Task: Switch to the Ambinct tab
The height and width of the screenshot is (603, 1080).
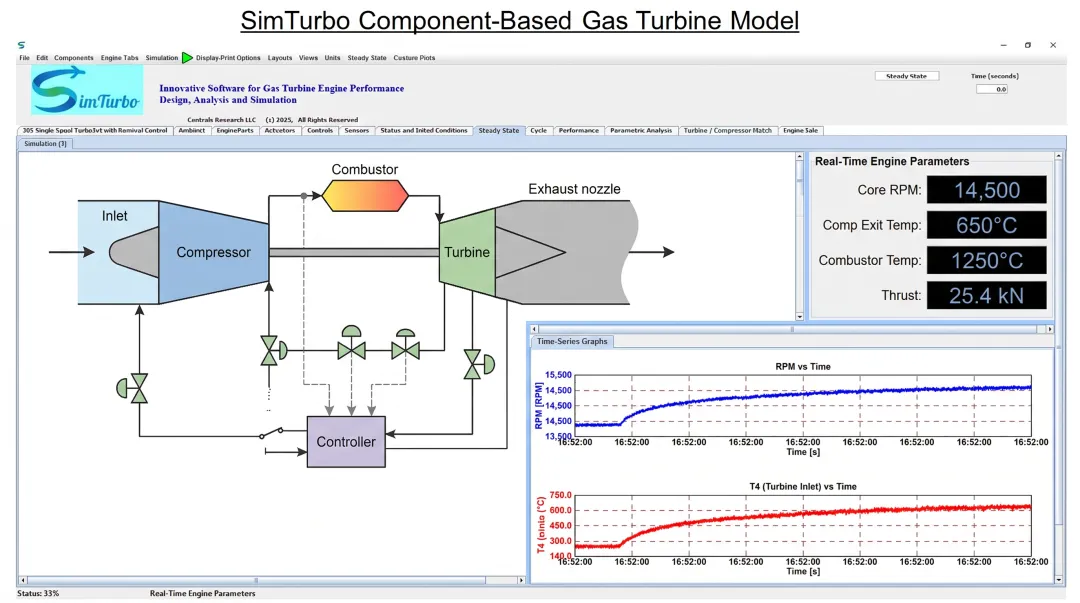Action: point(191,130)
